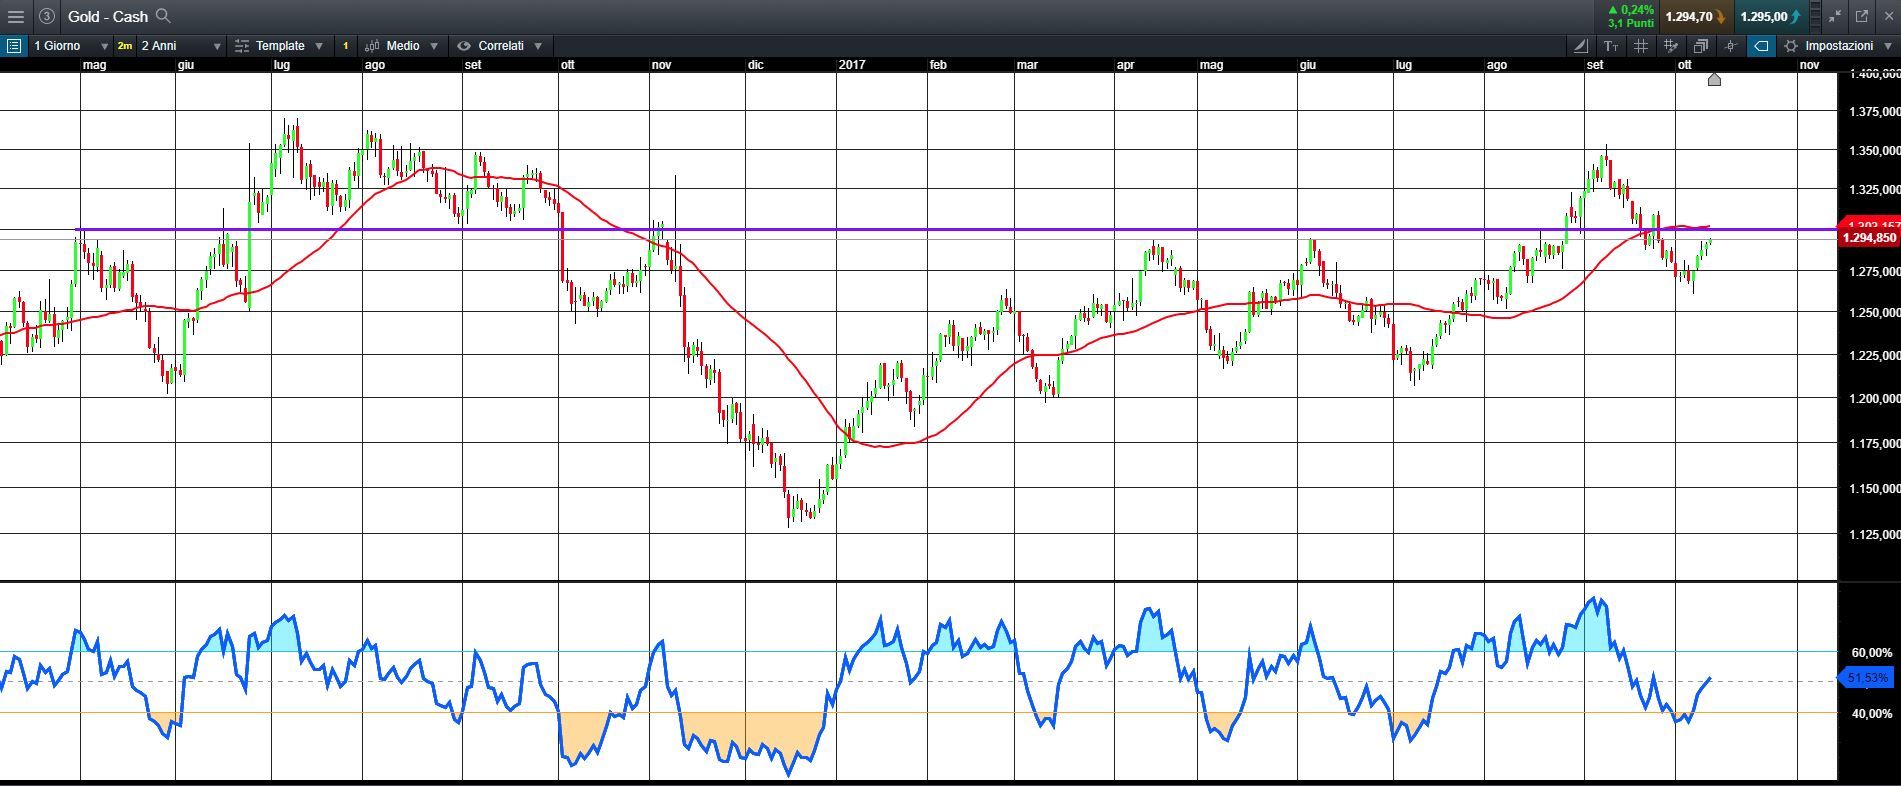The width and height of the screenshot is (1901, 786).
Task: Select the text annotation tool
Action: 1610,46
